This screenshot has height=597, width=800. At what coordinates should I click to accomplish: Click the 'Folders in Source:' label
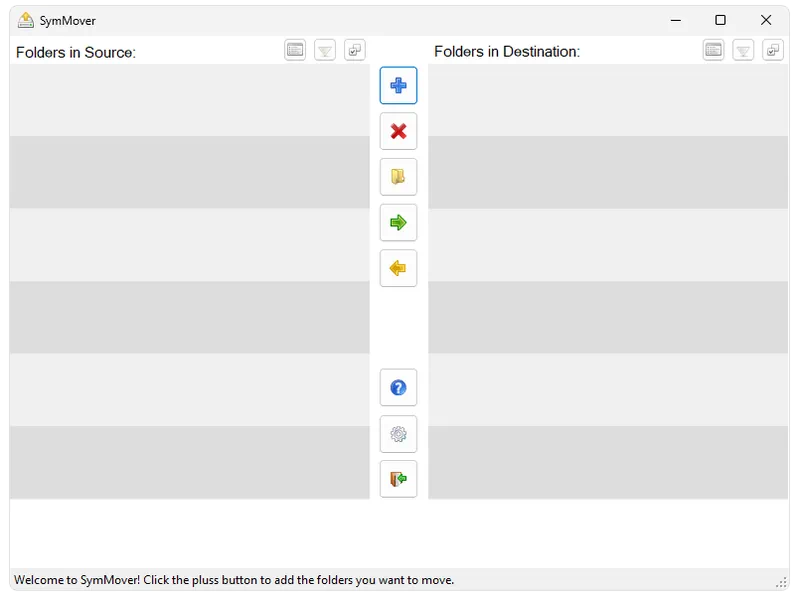76,53
